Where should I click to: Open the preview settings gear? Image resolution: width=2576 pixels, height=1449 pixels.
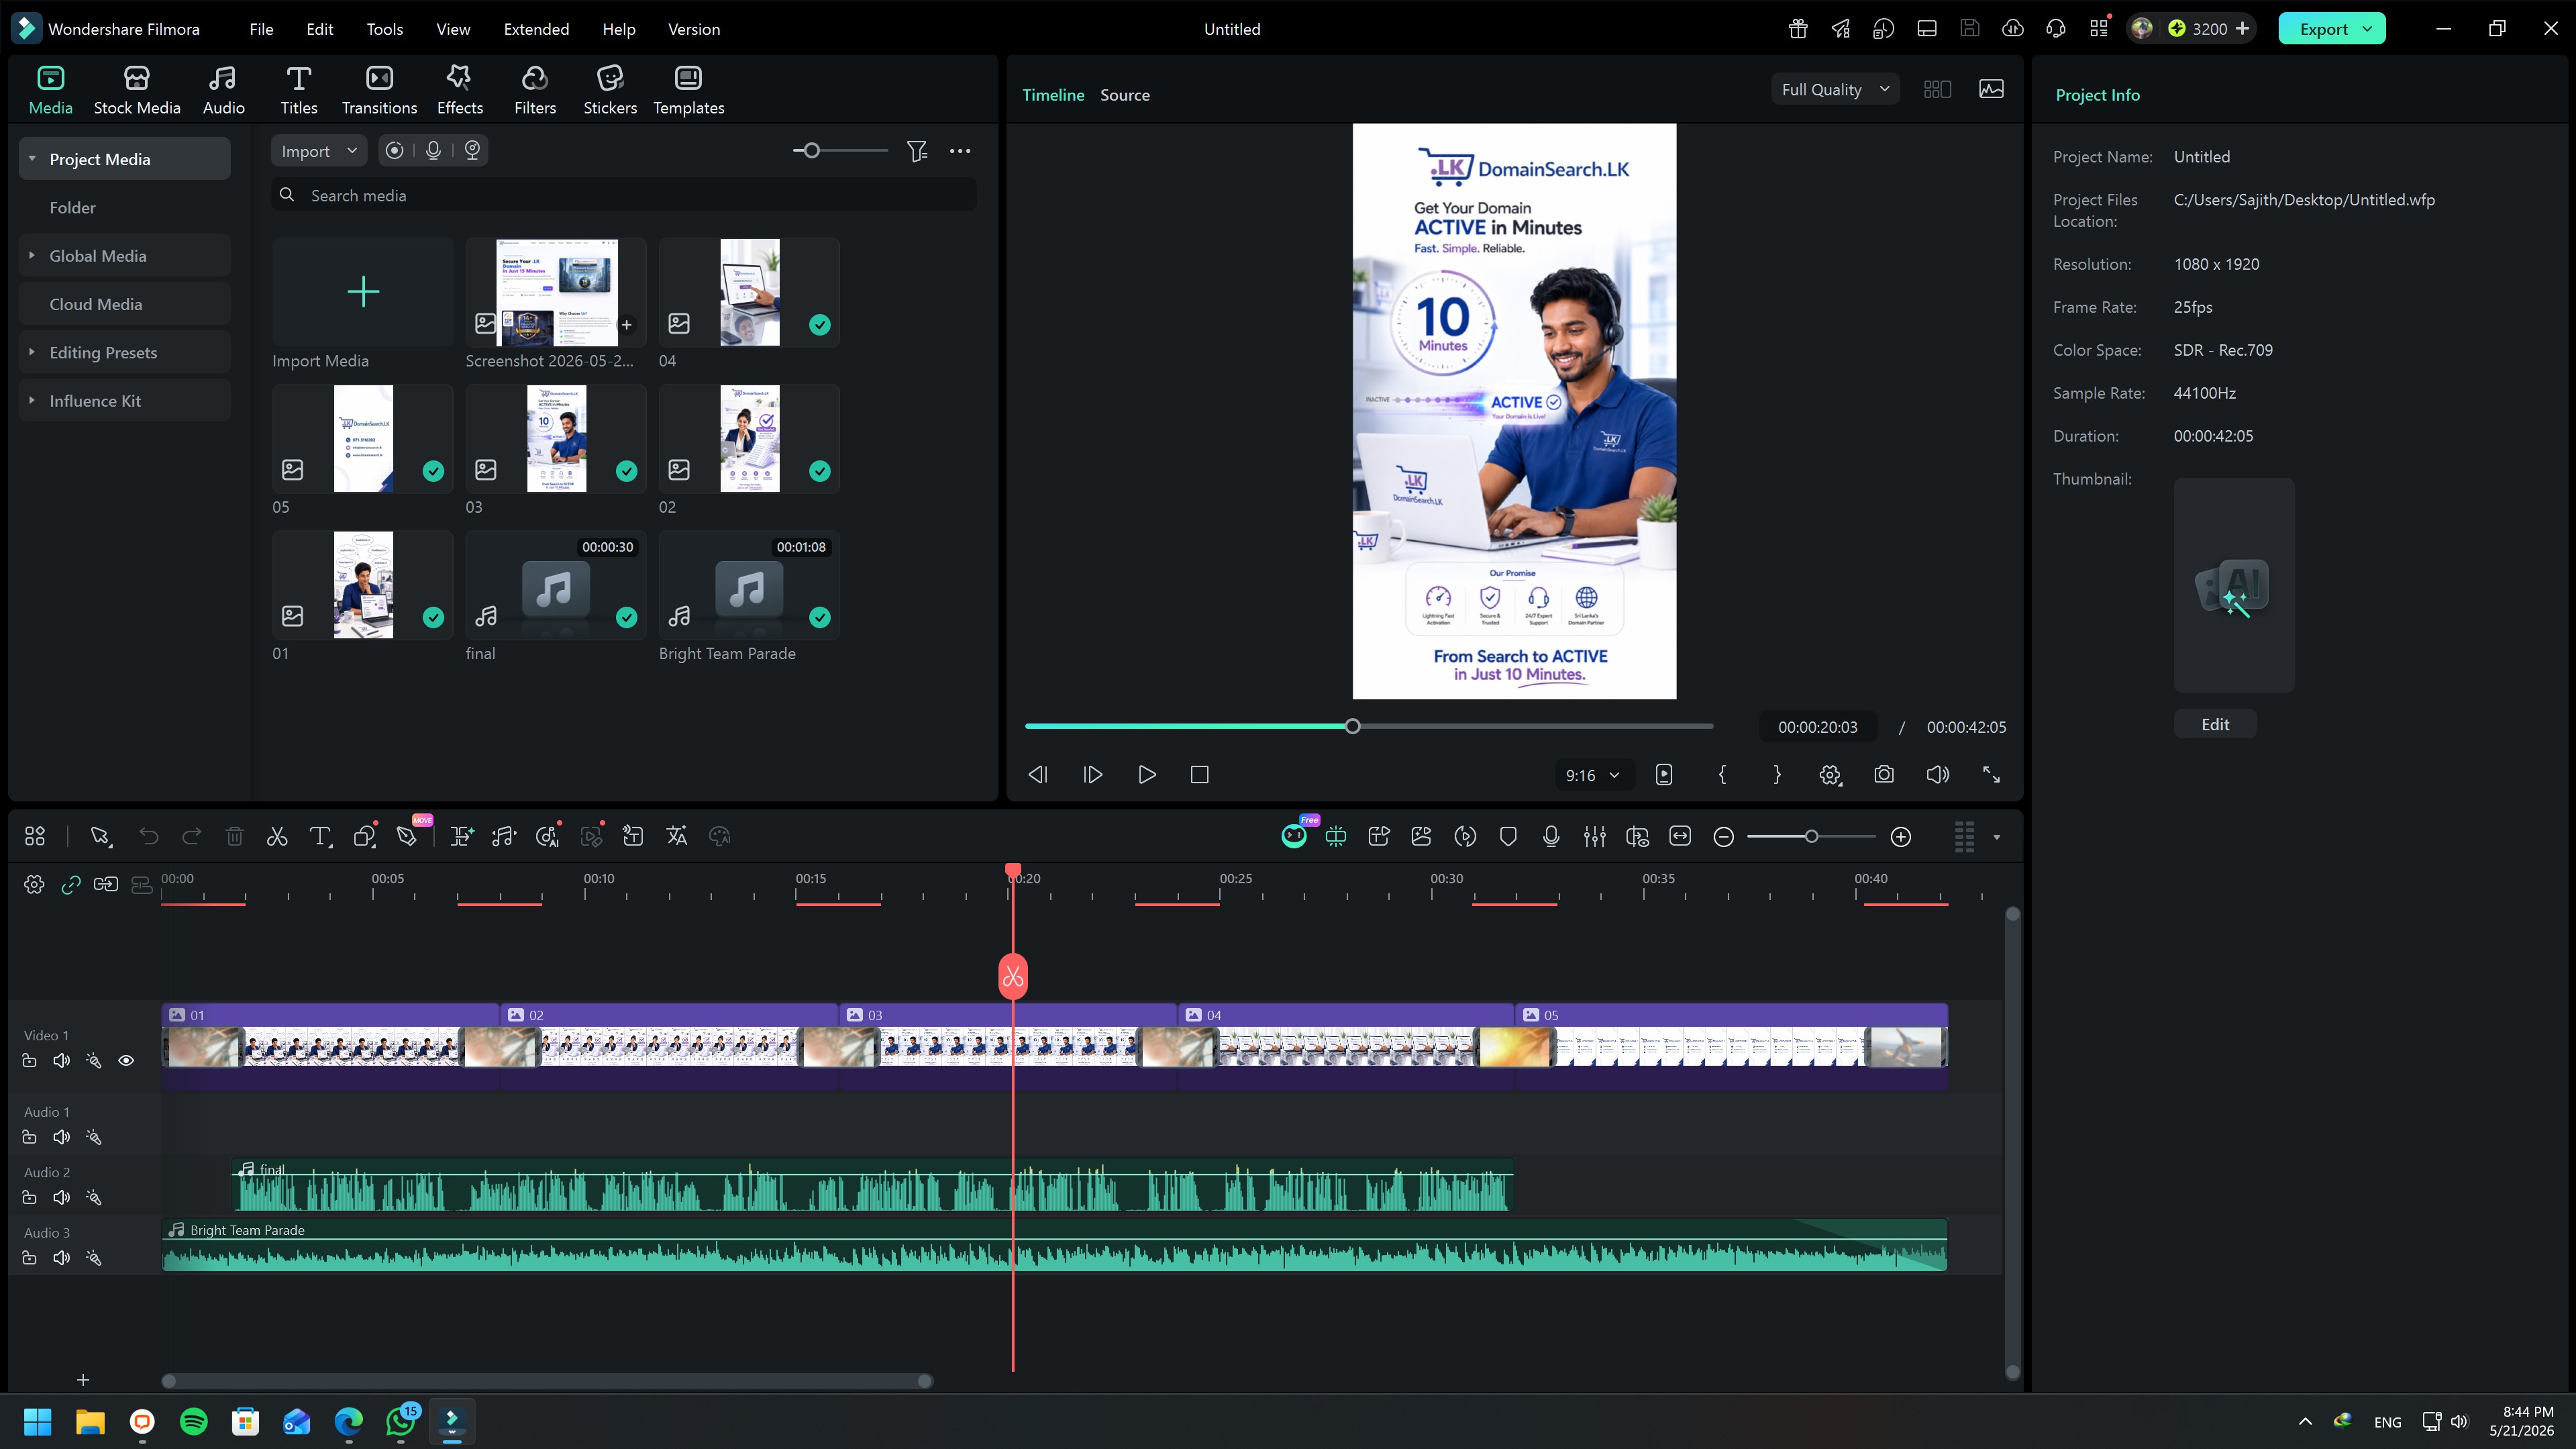[x=1830, y=775]
